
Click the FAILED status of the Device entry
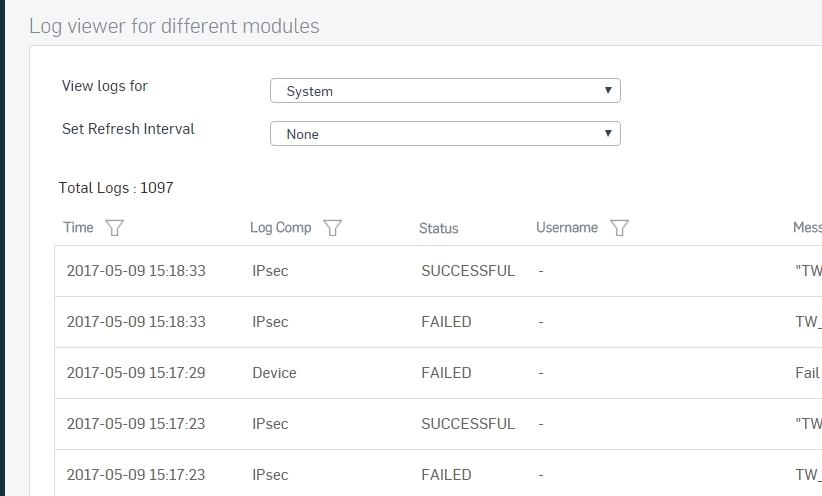click(446, 373)
